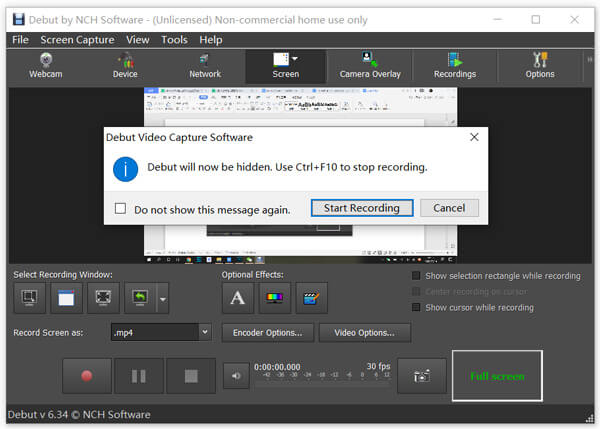Click Cancel in the dialog
This screenshot has height=429, width=600.
click(x=449, y=208)
